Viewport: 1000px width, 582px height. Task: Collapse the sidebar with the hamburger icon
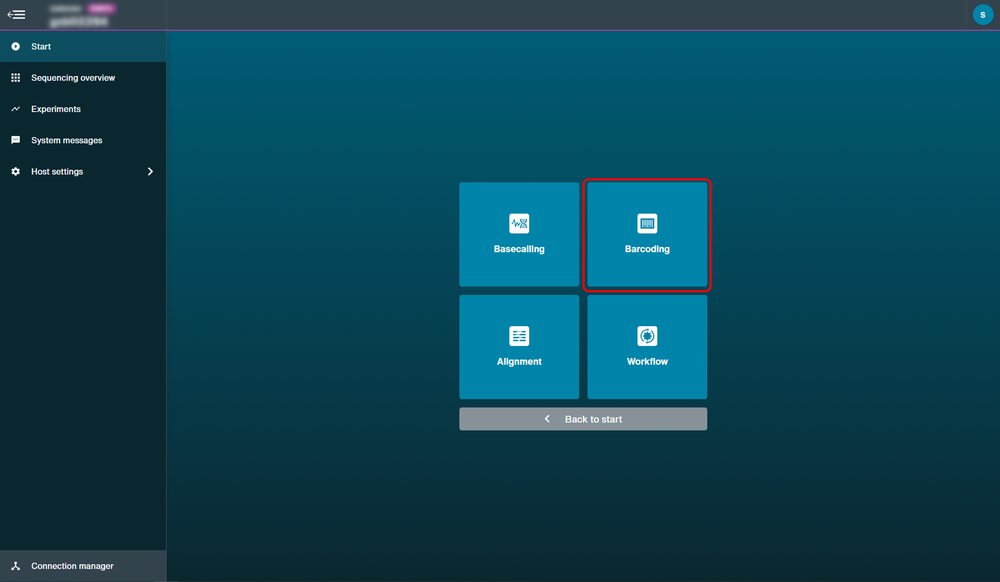point(17,14)
